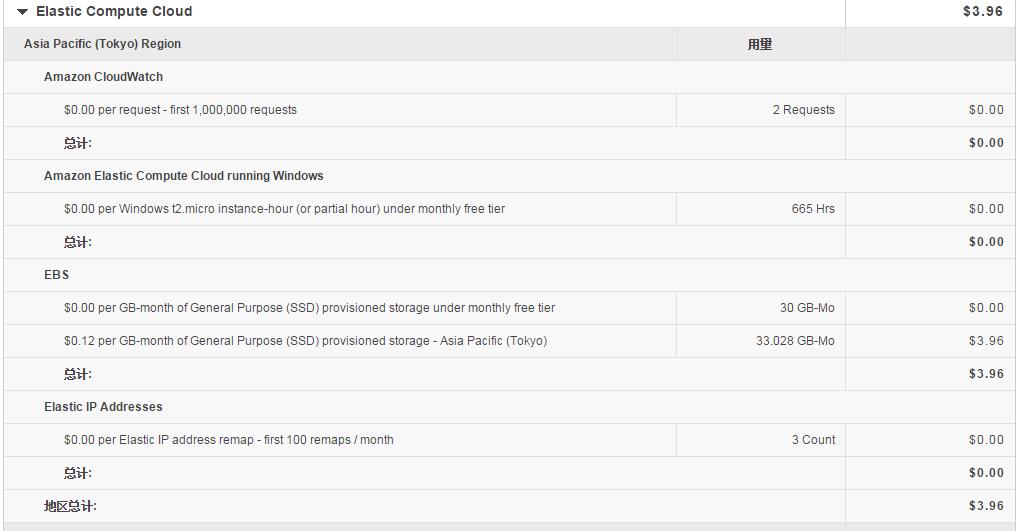Click the $3.96 total in the header row
This screenshot has width=1019, height=531.
click(982, 12)
